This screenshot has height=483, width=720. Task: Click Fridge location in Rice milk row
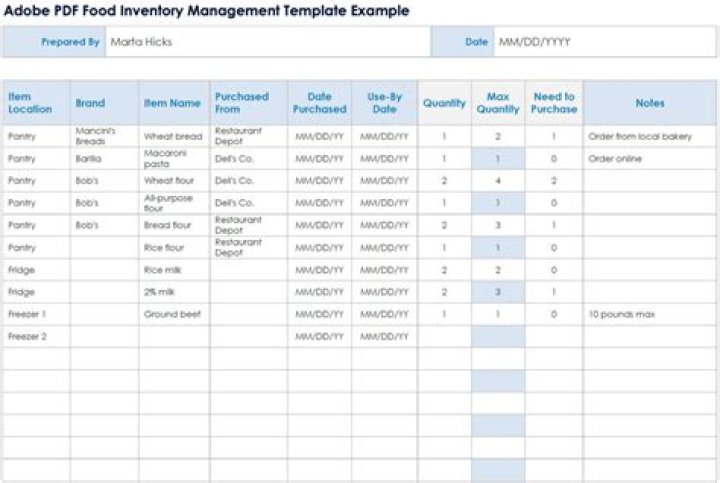coord(37,270)
